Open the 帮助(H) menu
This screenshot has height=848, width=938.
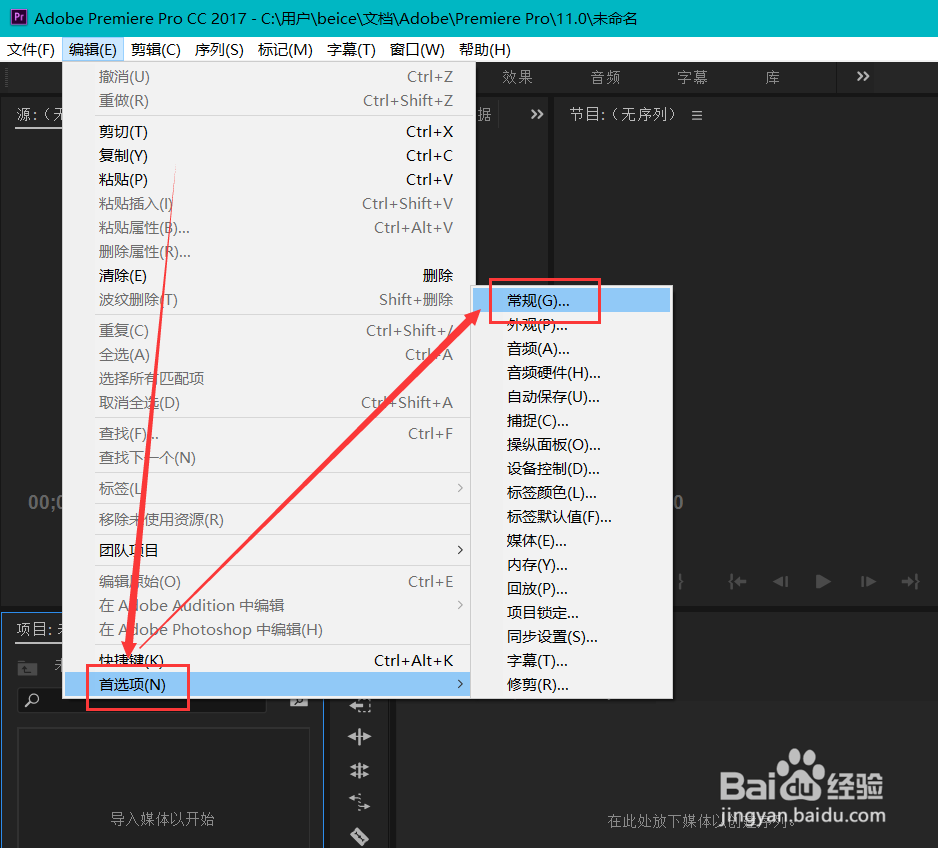(x=485, y=50)
